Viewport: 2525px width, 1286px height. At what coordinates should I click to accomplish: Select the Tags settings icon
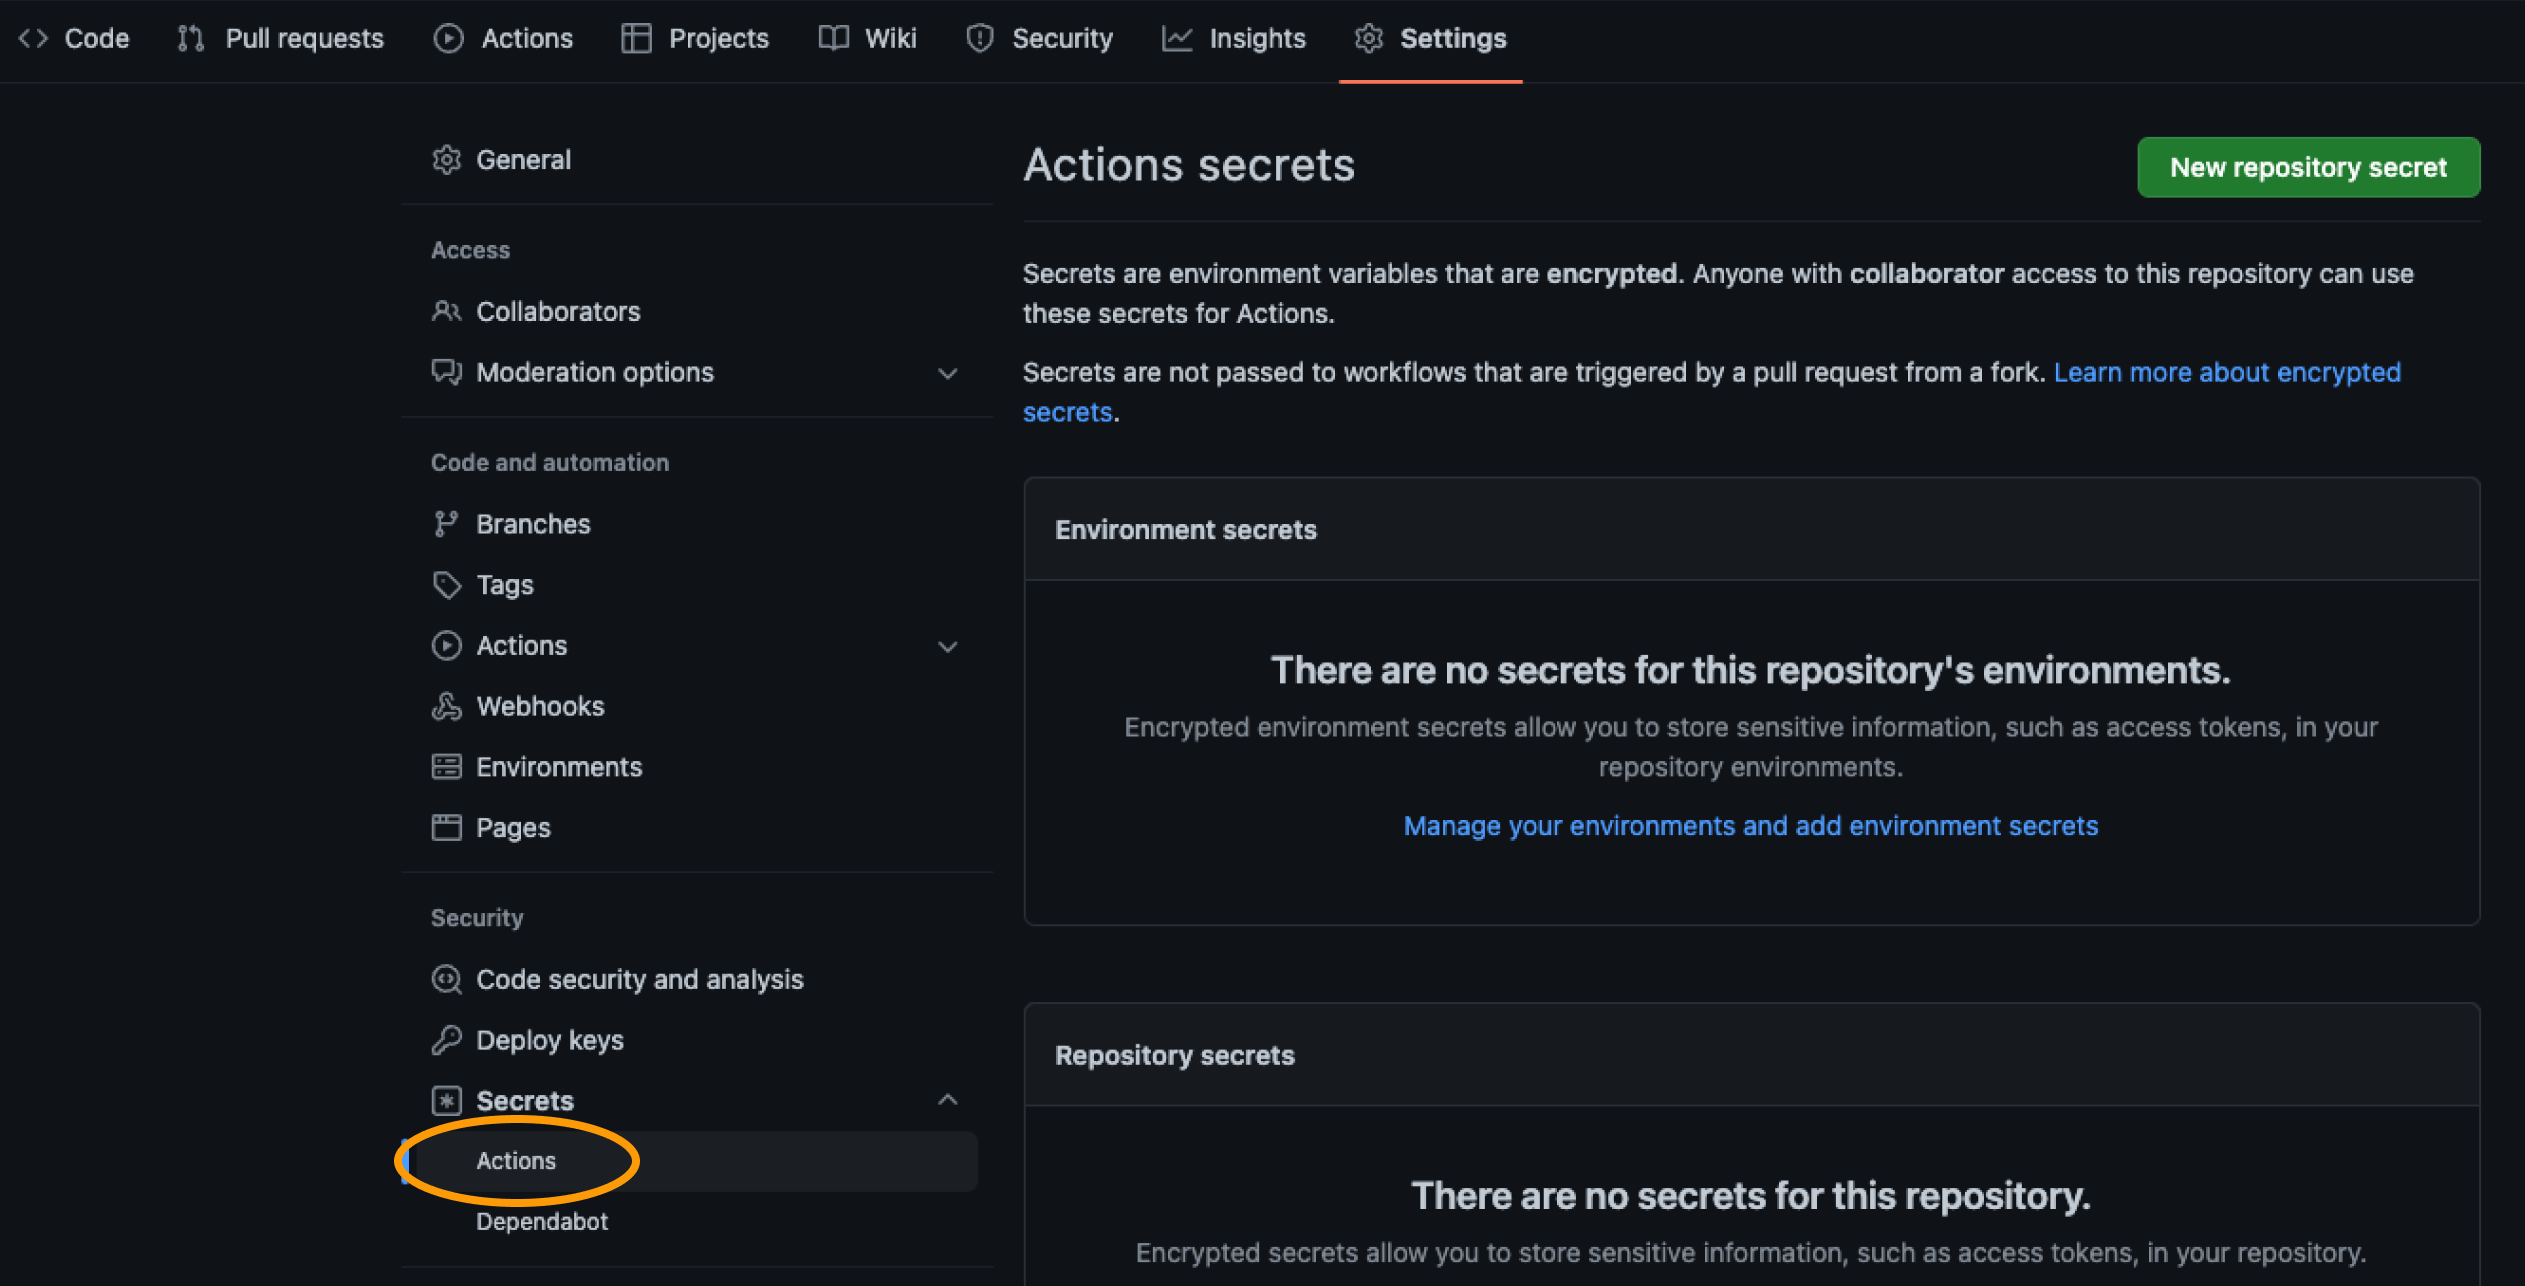click(447, 584)
